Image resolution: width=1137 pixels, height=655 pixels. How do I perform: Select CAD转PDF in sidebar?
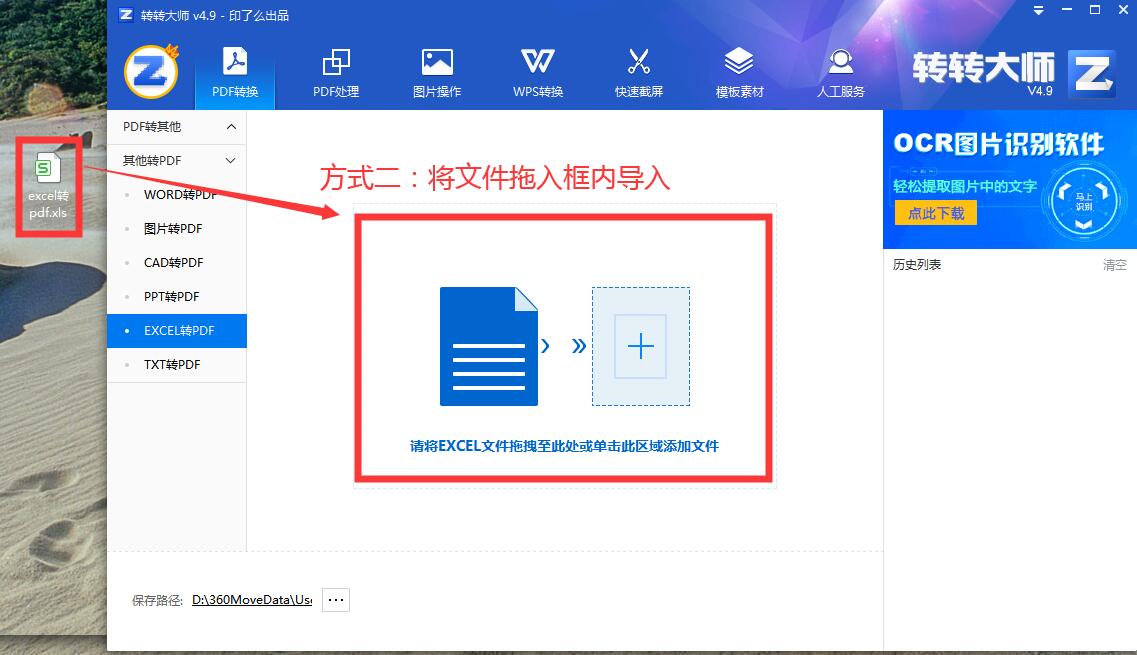[177, 263]
